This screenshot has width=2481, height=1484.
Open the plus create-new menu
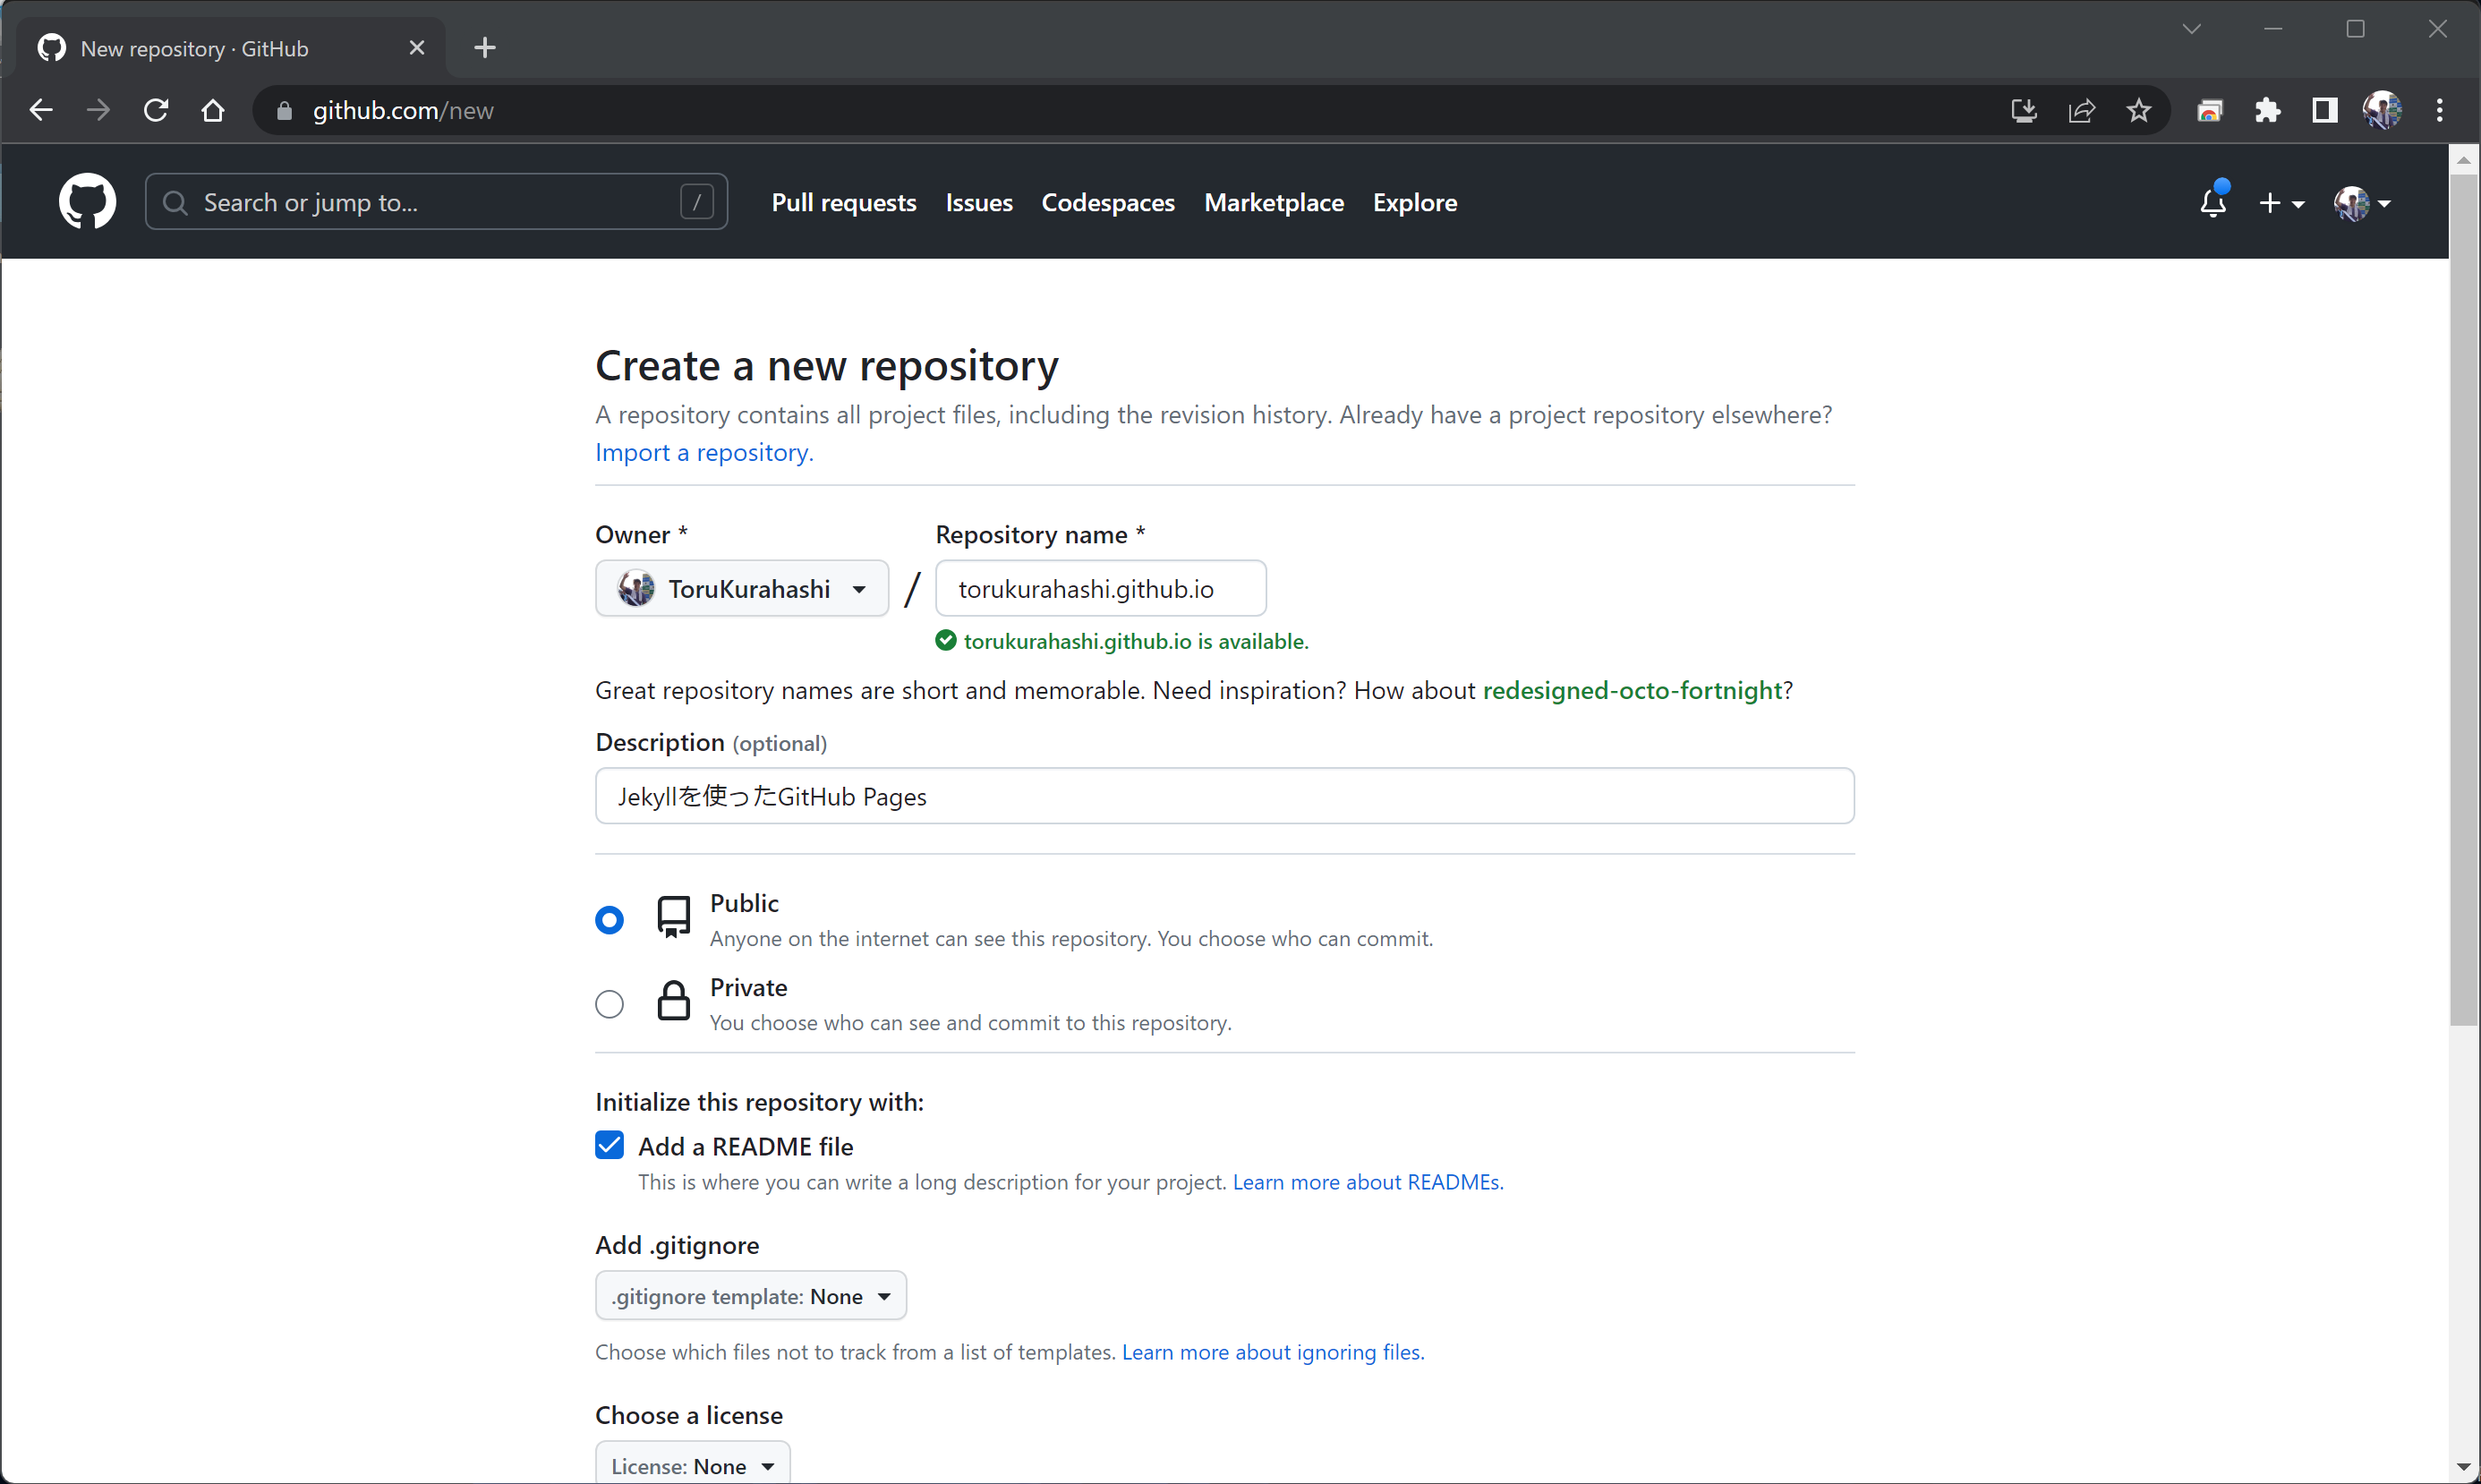tap(2281, 203)
